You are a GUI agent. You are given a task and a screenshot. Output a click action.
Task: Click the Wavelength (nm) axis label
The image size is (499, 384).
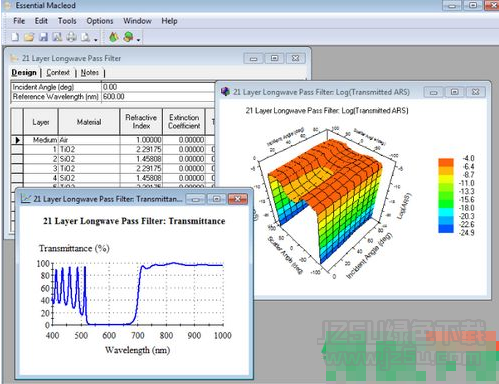click(x=137, y=350)
